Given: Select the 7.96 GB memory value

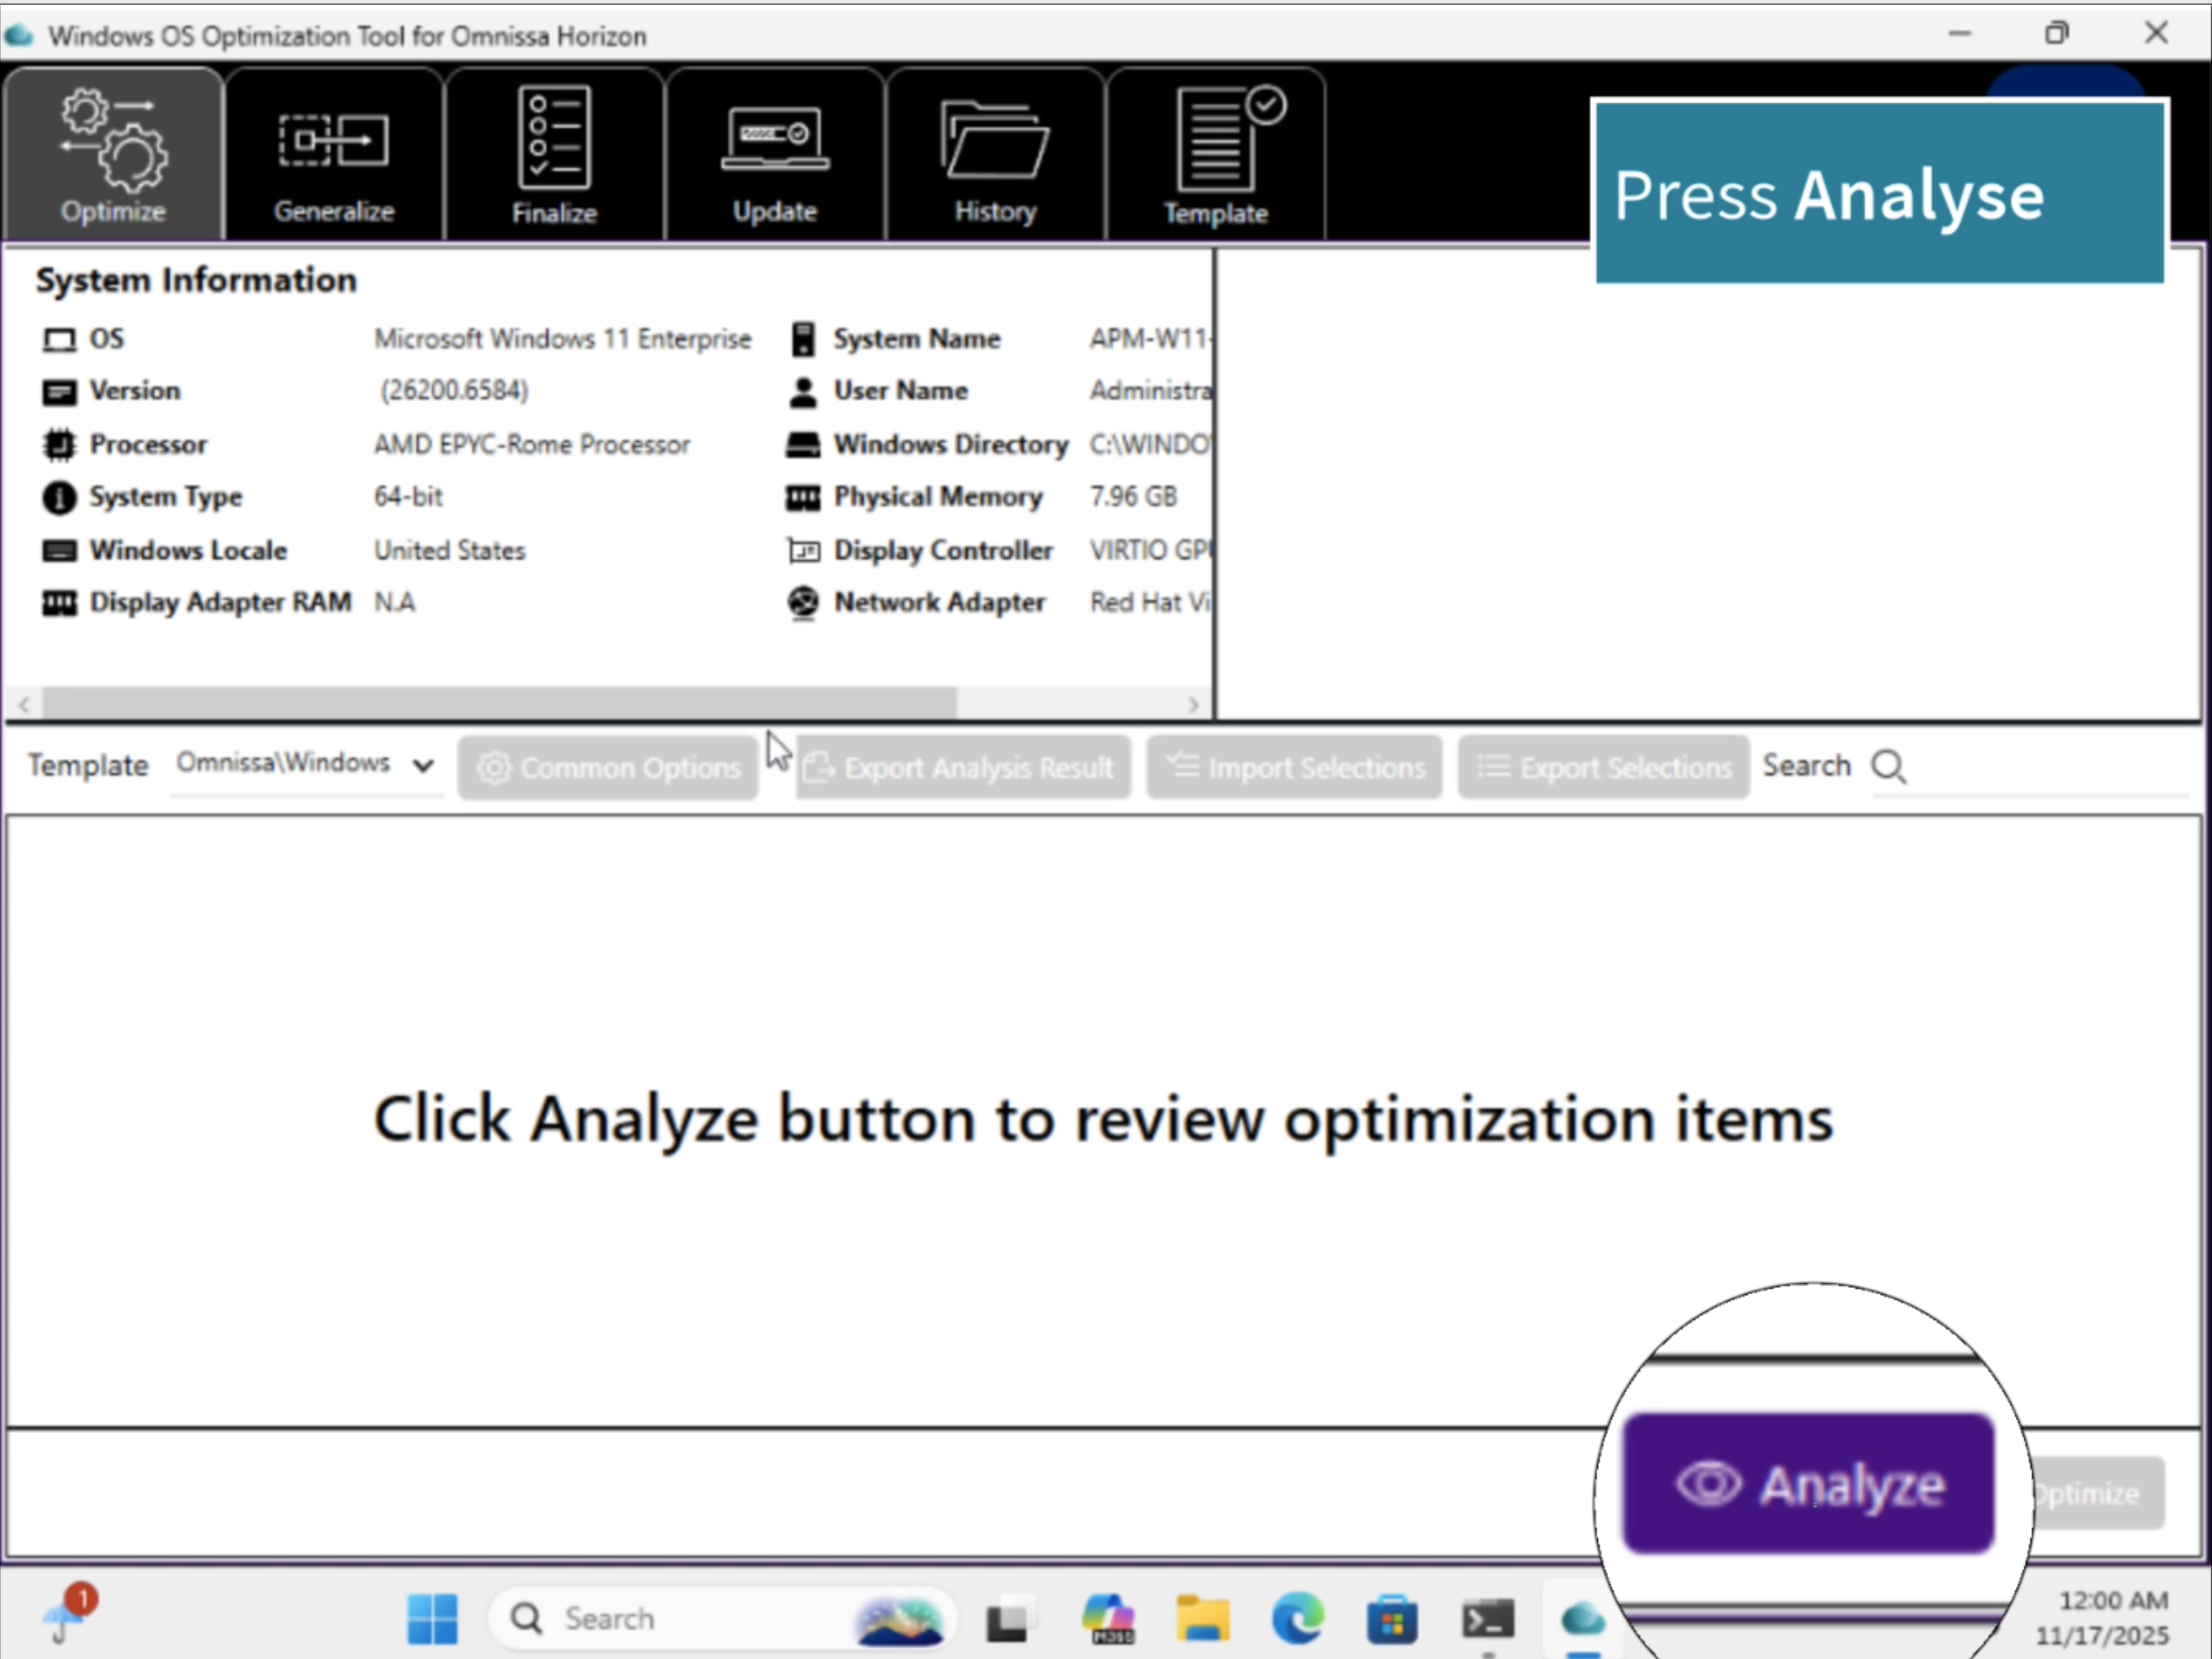Looking at the screenshot, I should coord(1133,497).
